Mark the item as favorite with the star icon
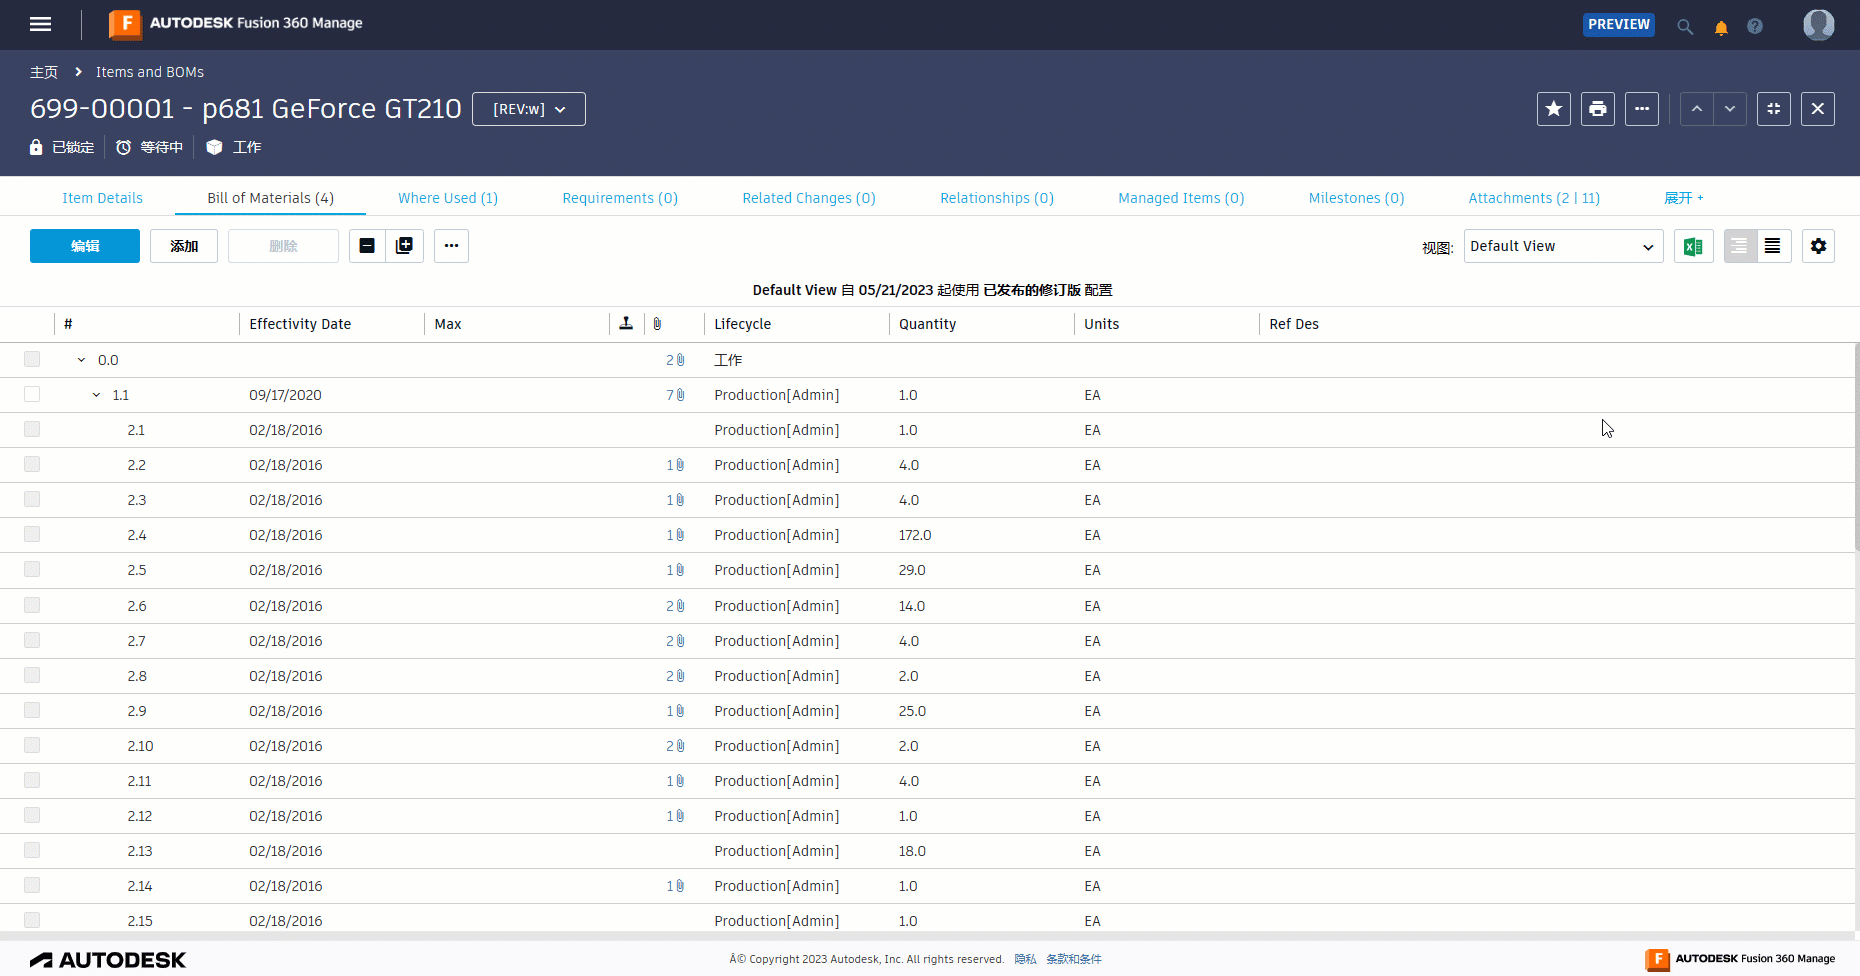The image size is (1860, 976). (x=1553, y=109)
